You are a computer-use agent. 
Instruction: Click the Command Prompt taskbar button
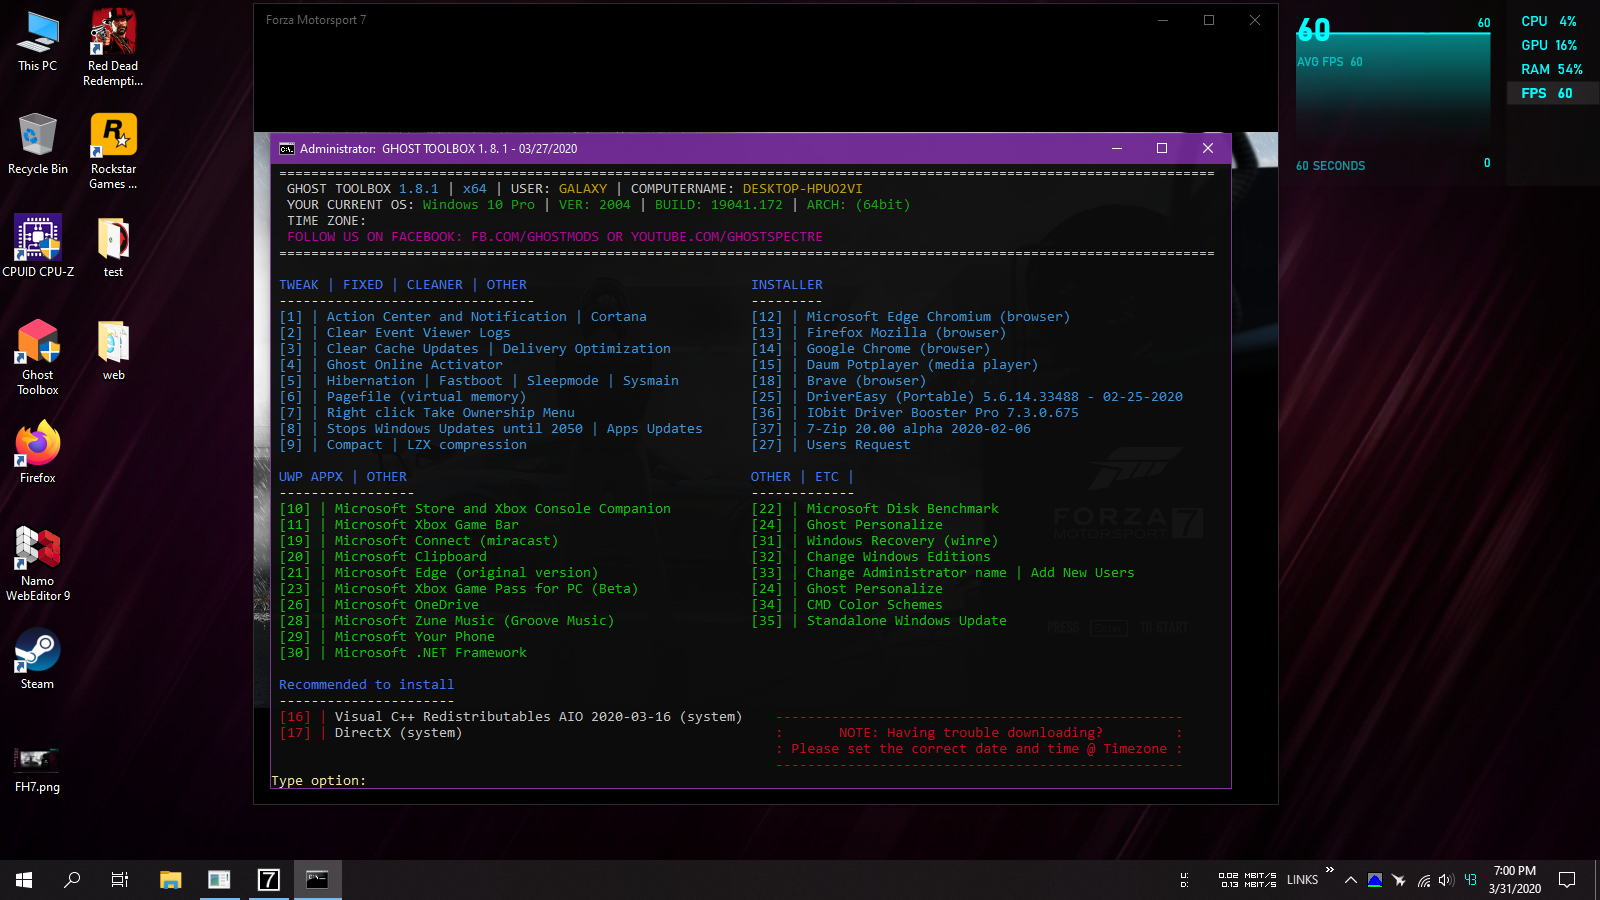point(317,880)
